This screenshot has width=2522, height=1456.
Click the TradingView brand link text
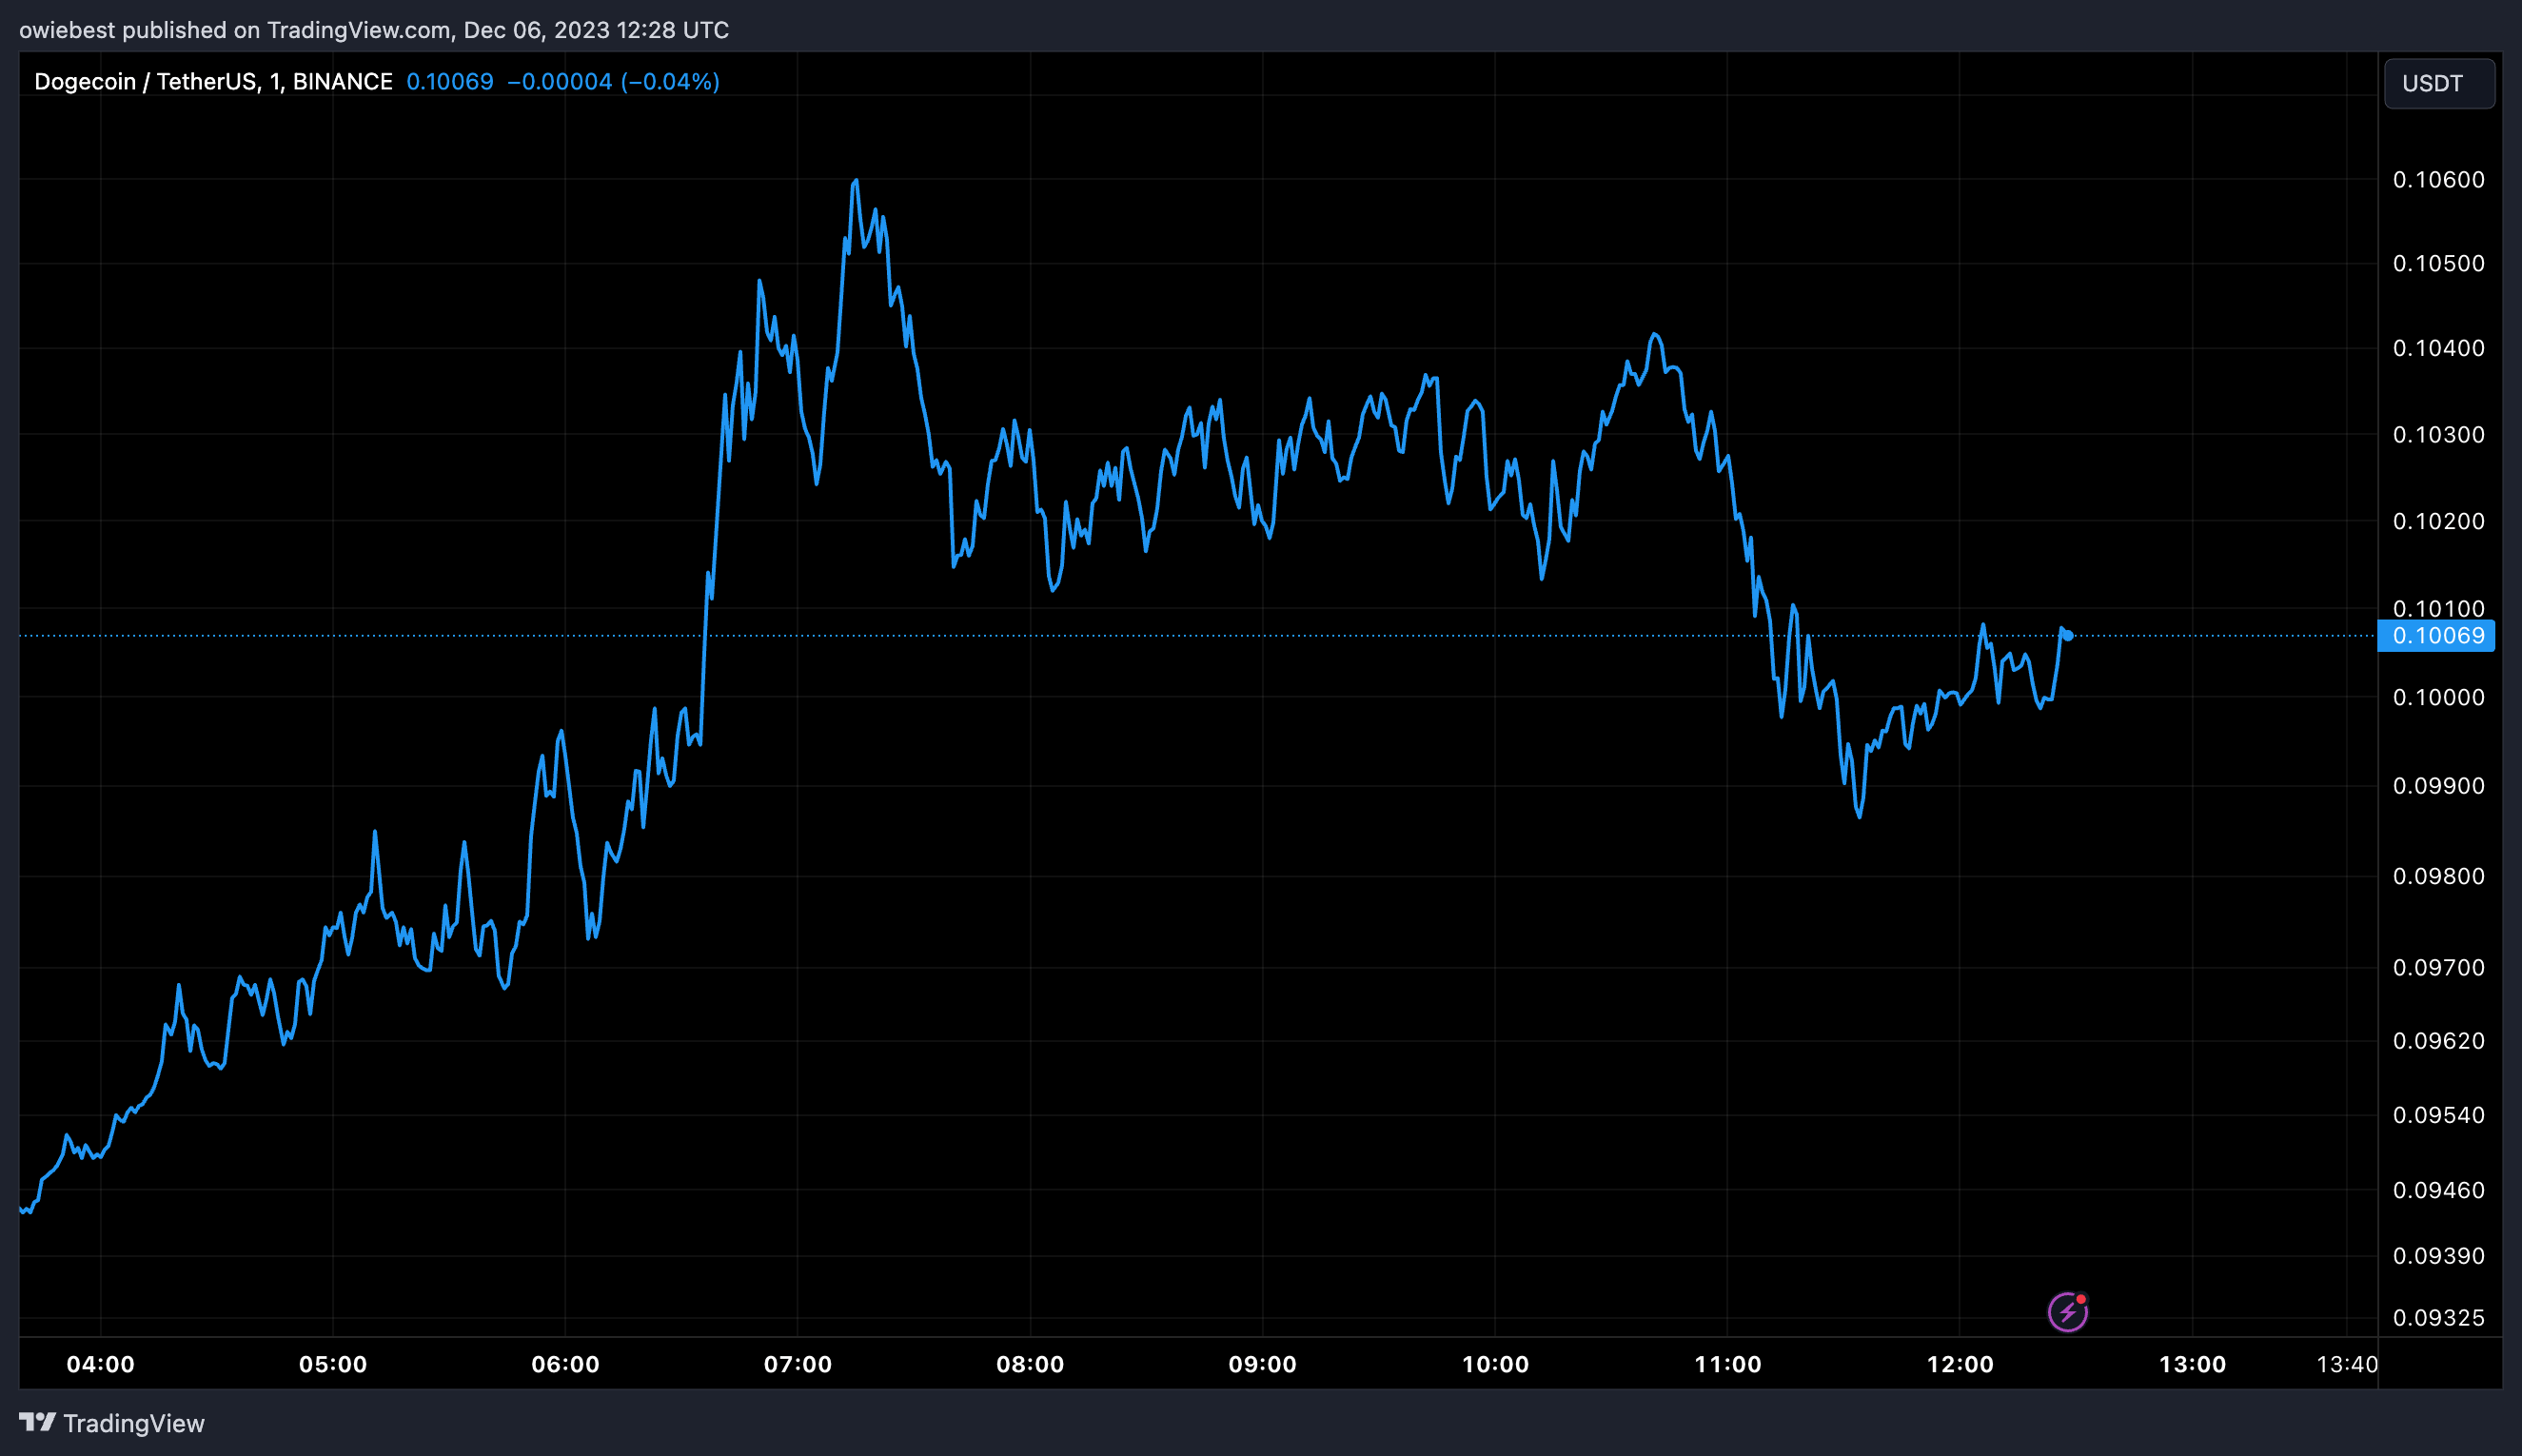(x=134, y=1423)
